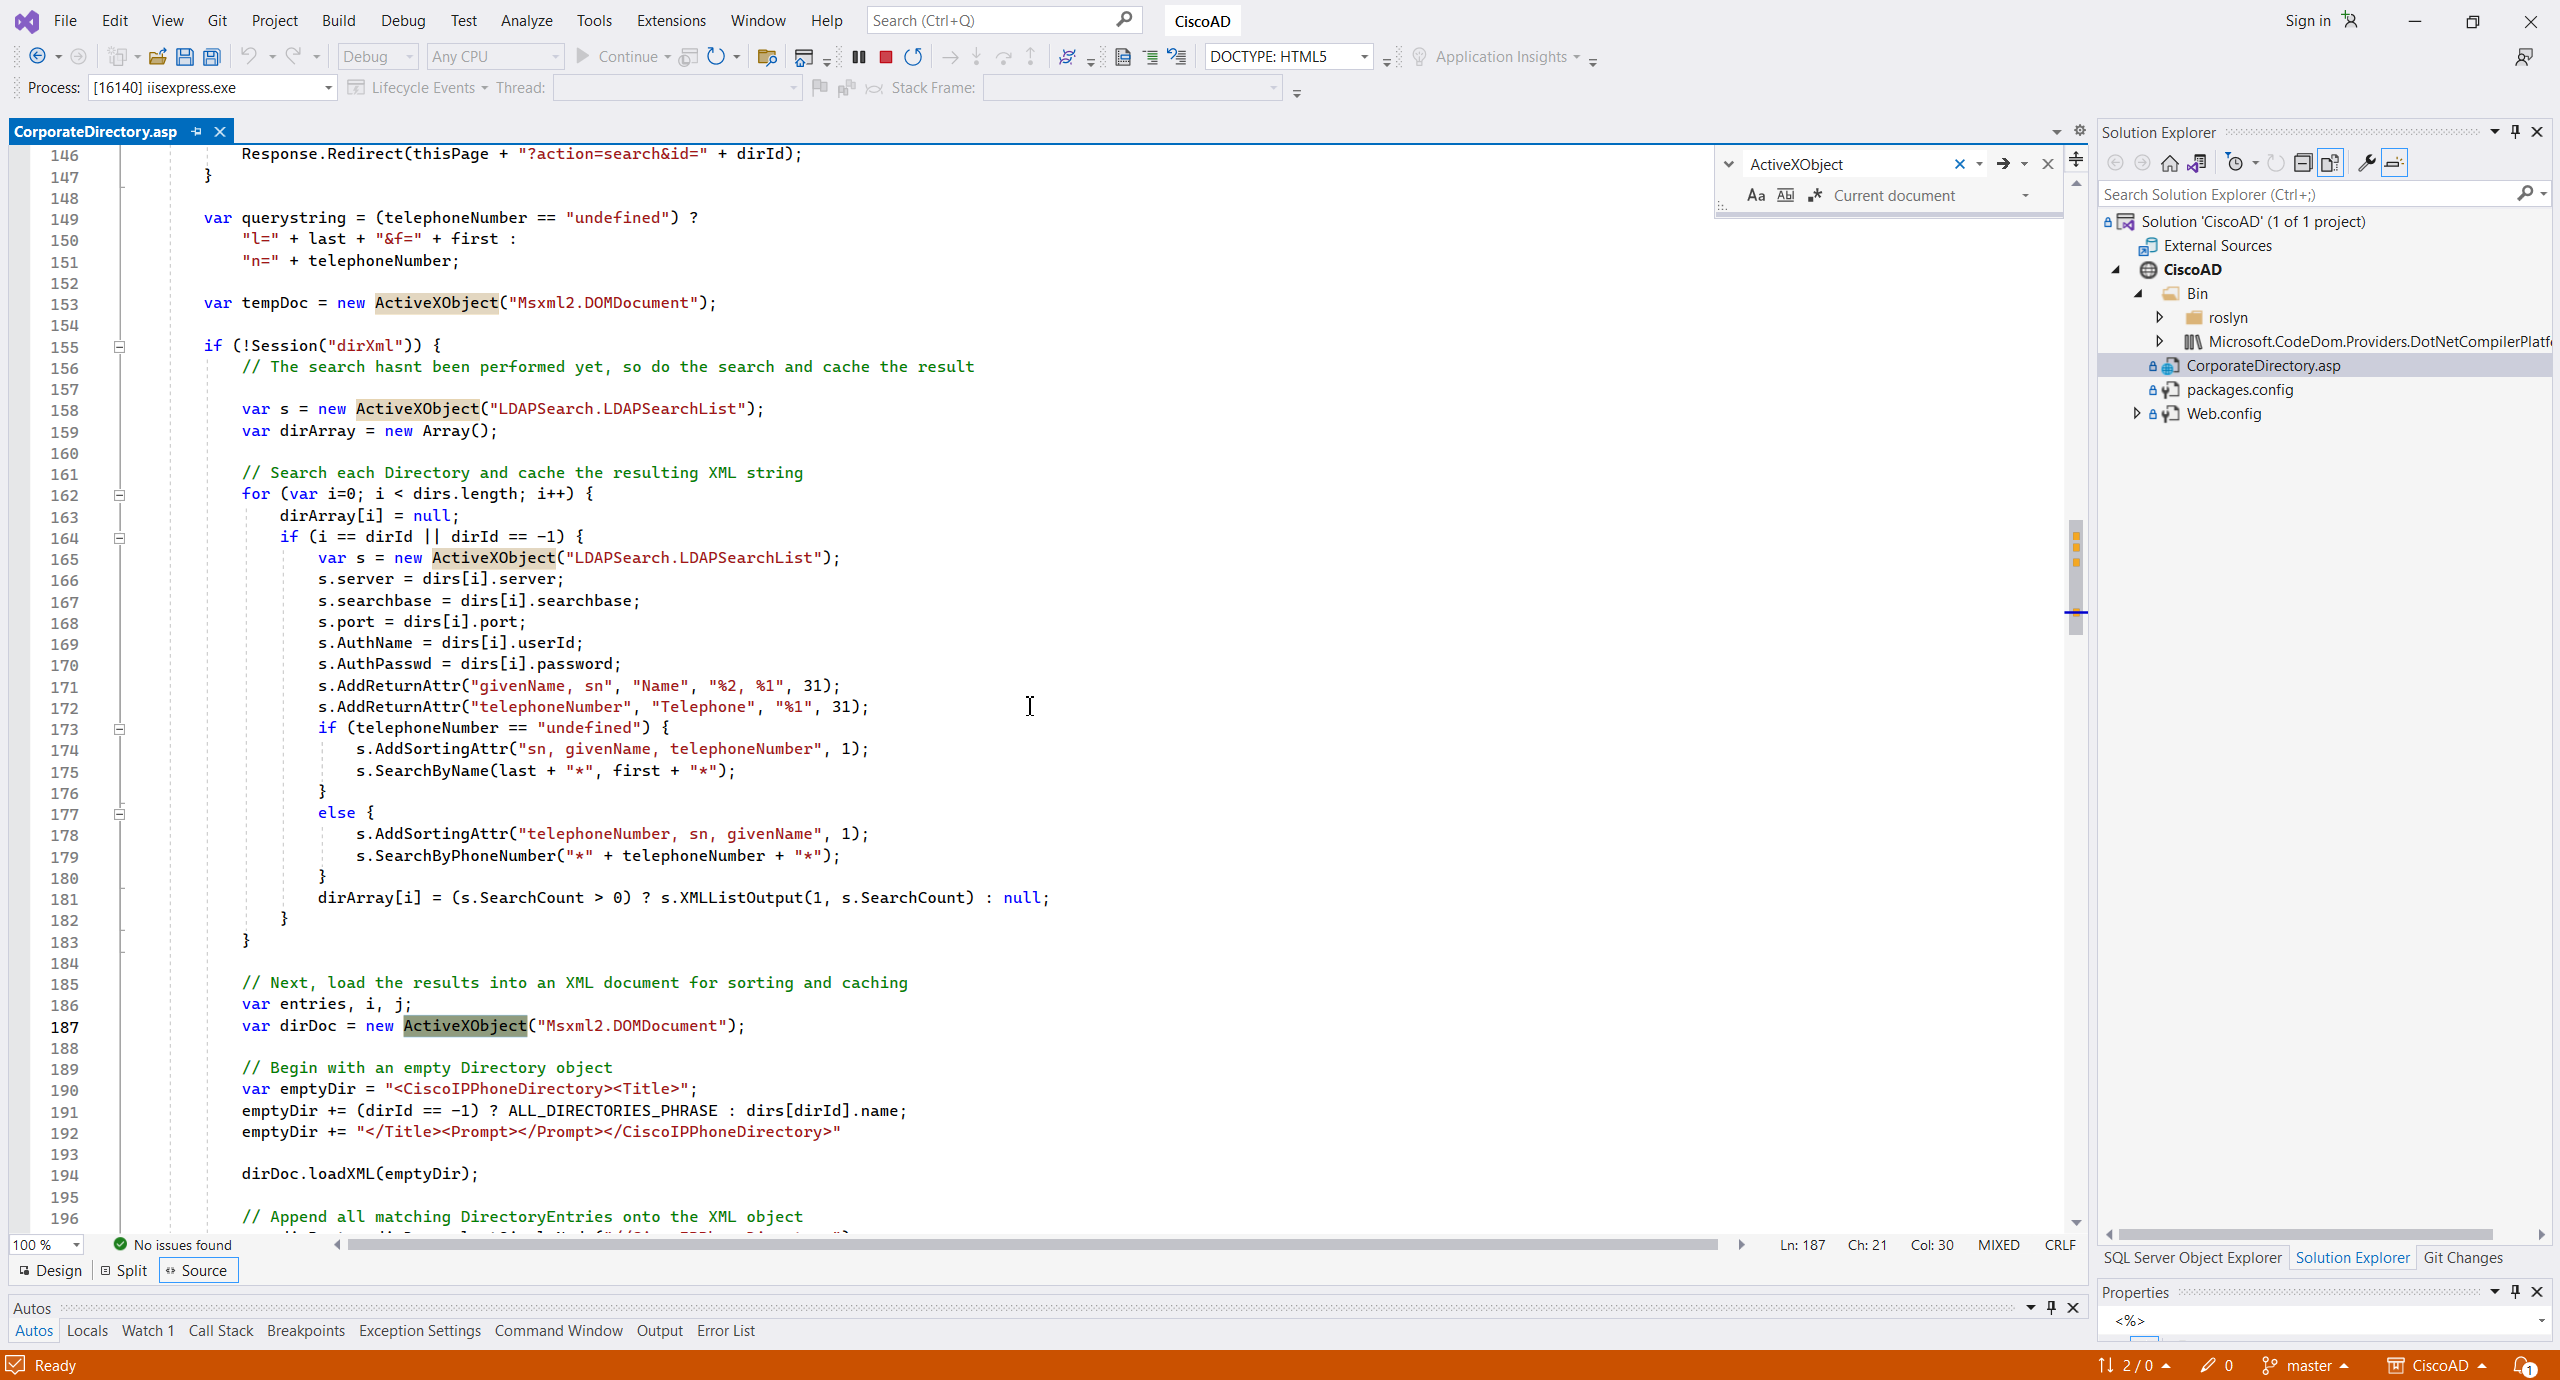
Task: Open the Process iisexpress.exe dropdown
Action: coord(327,88)
